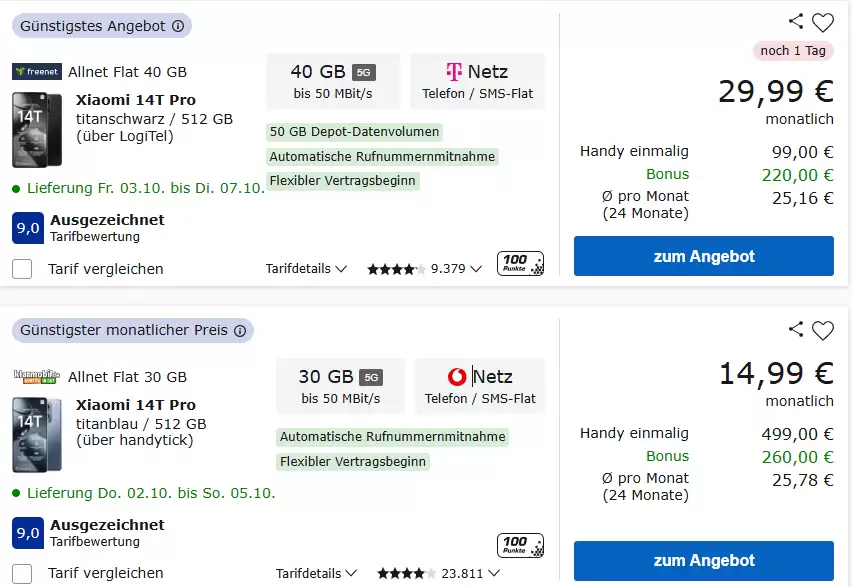Click the 100 Punkte badge in first offer
The image size is (852, 587).
click(520, 264)
